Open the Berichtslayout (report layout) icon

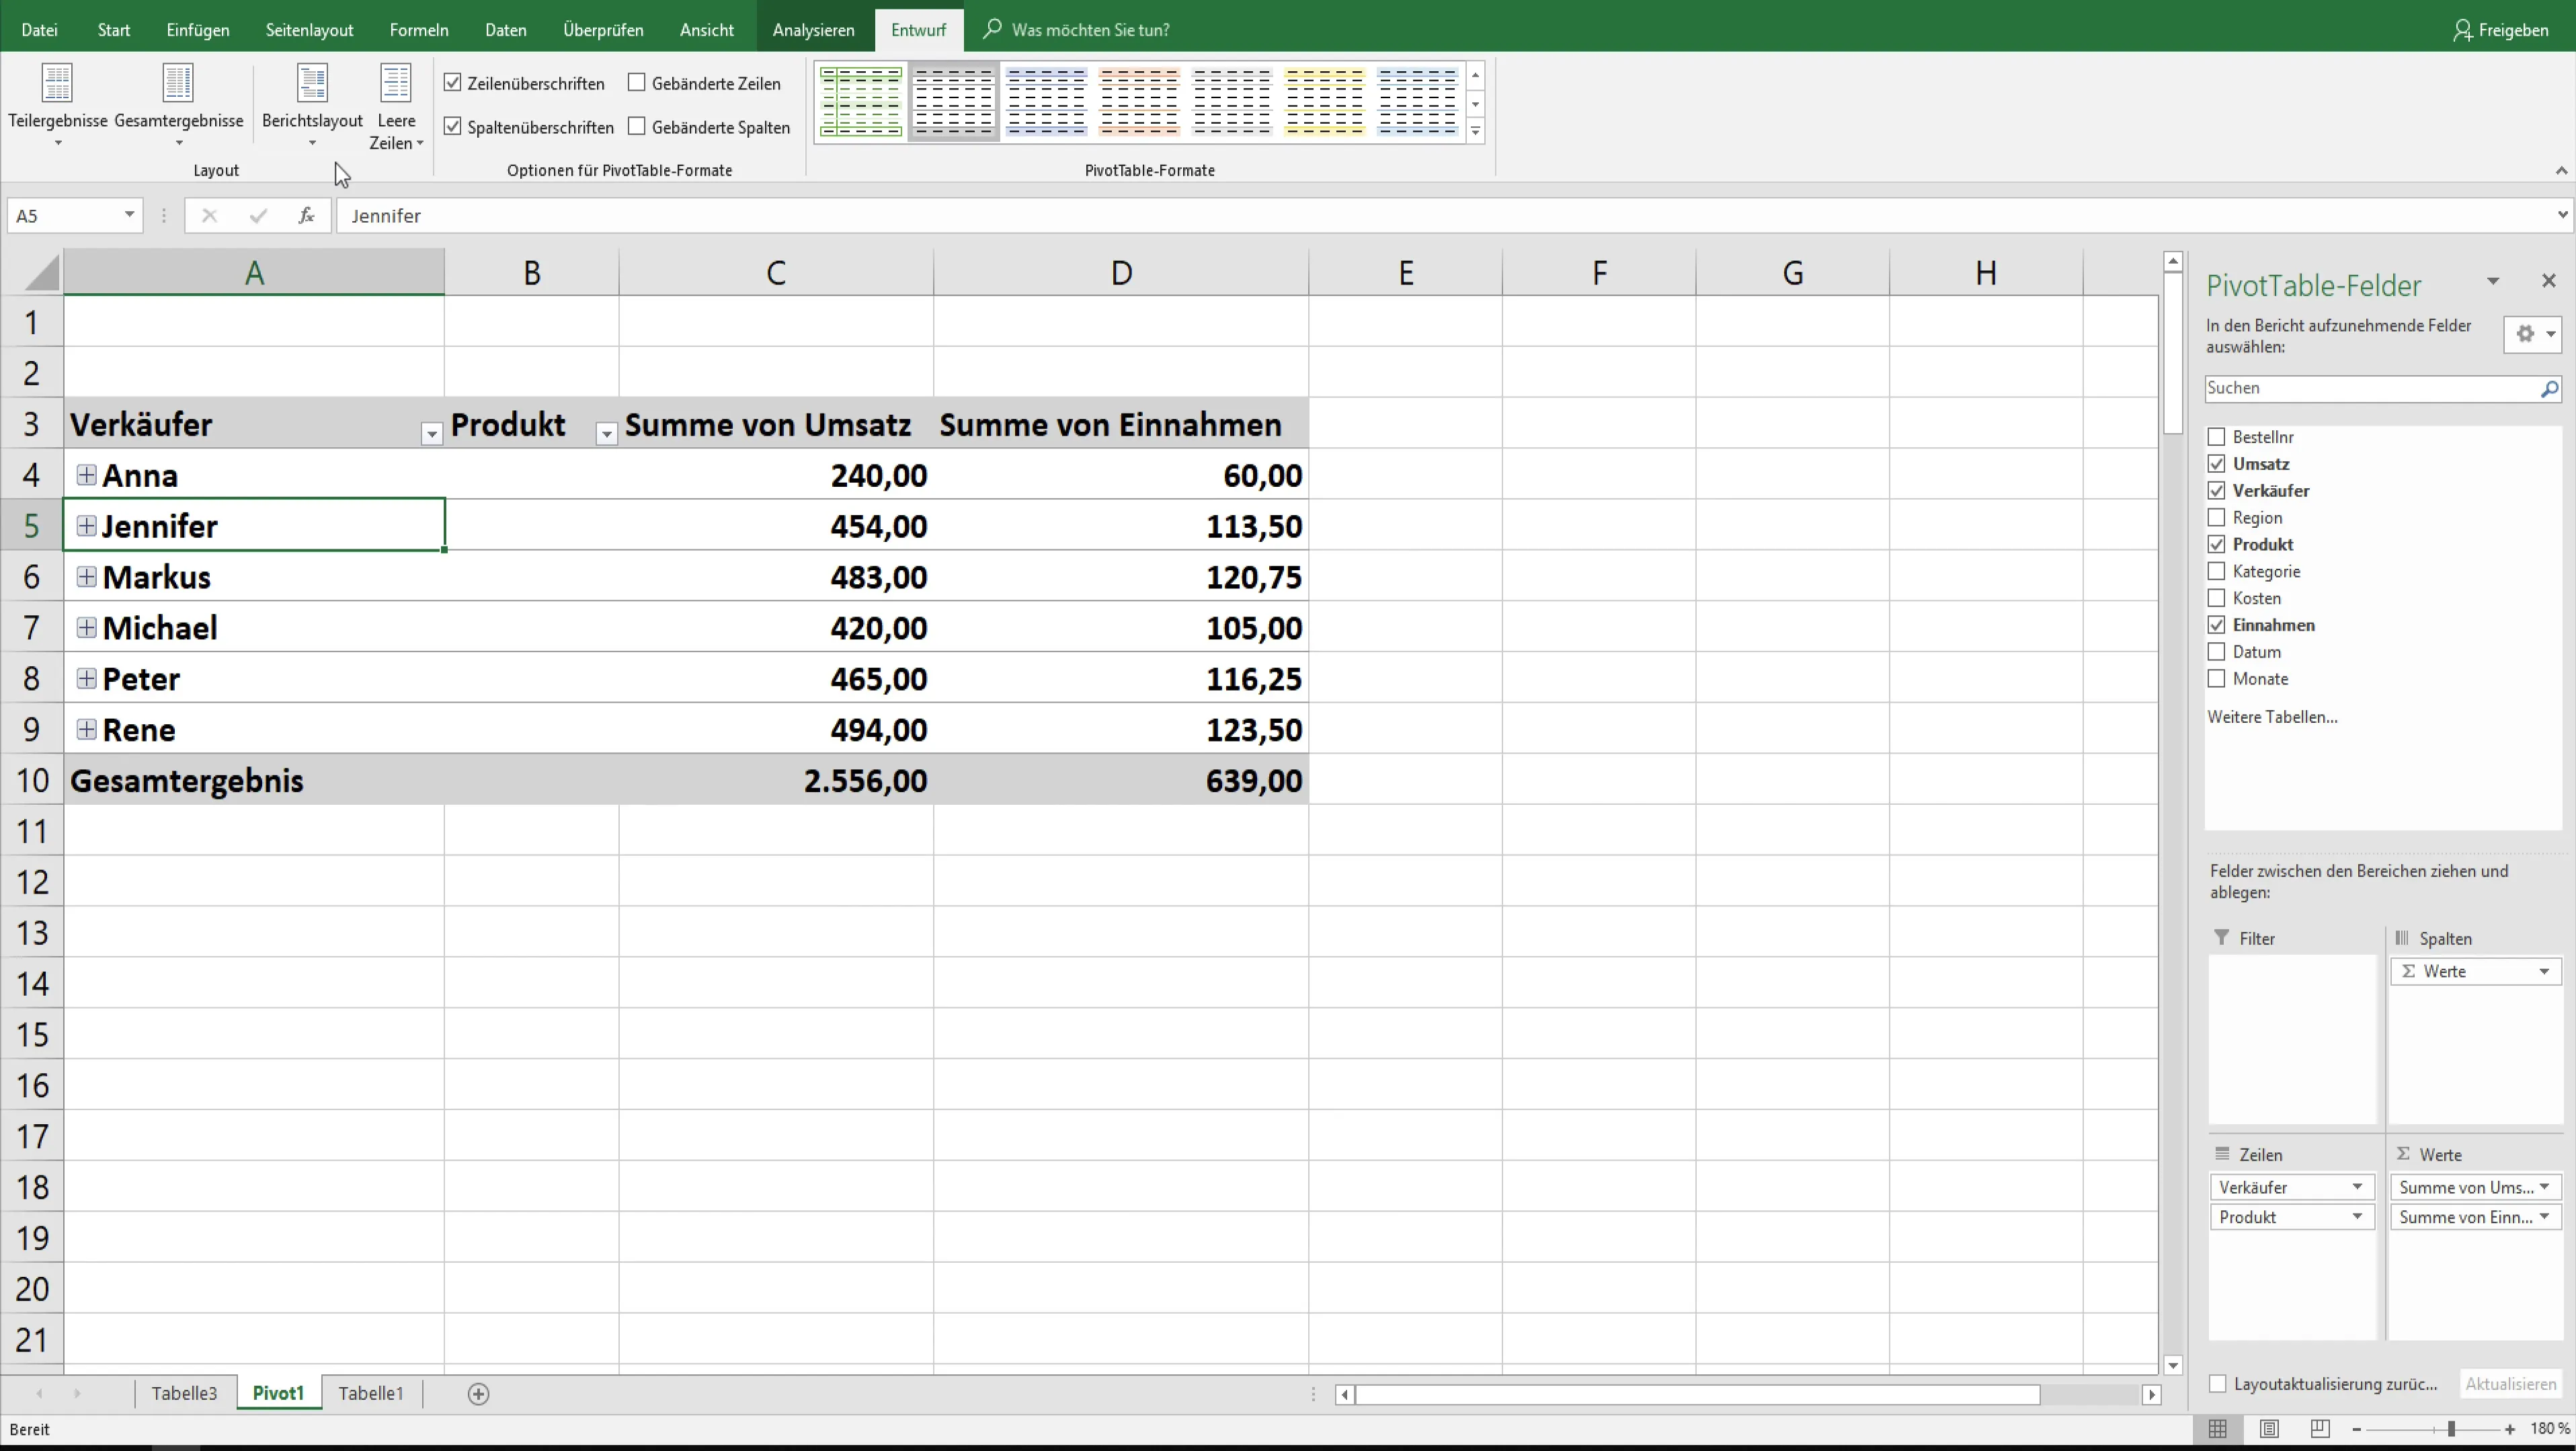(x=312, y=83)
